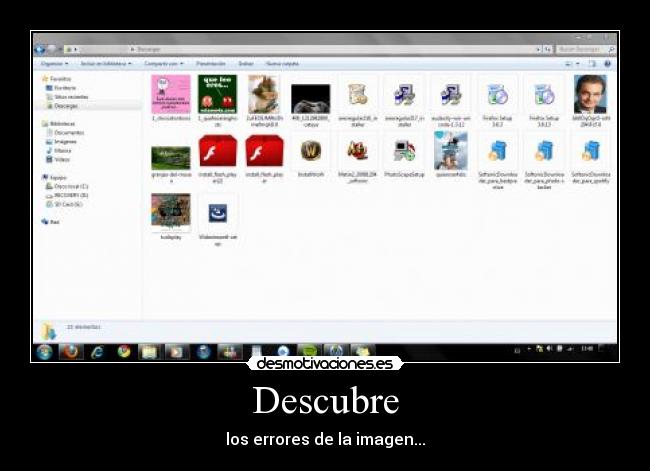The height and width of the screenshot is (471, 650).
Task: Select the pink cartoon image thumbnail
Action: tap(171, 94)
